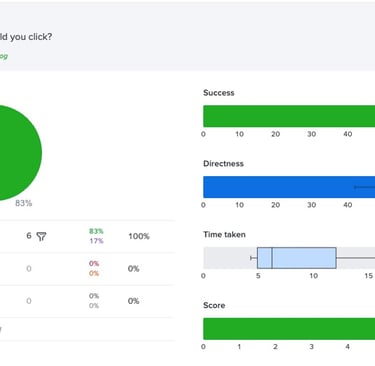Click the Score chart heading
Screen dimensions: 375x366
pyautogui.click(x=214, y=305)
